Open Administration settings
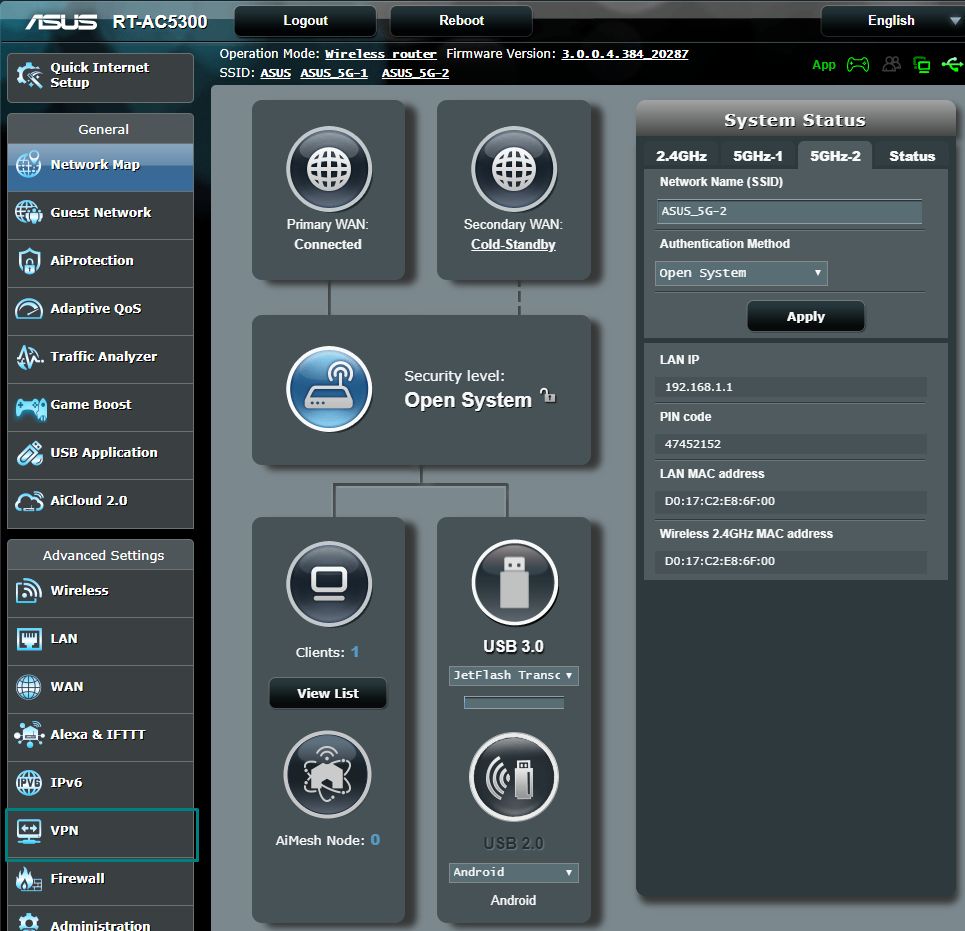Viewport: 965px width, 931px height. click(x=100, y=920)
